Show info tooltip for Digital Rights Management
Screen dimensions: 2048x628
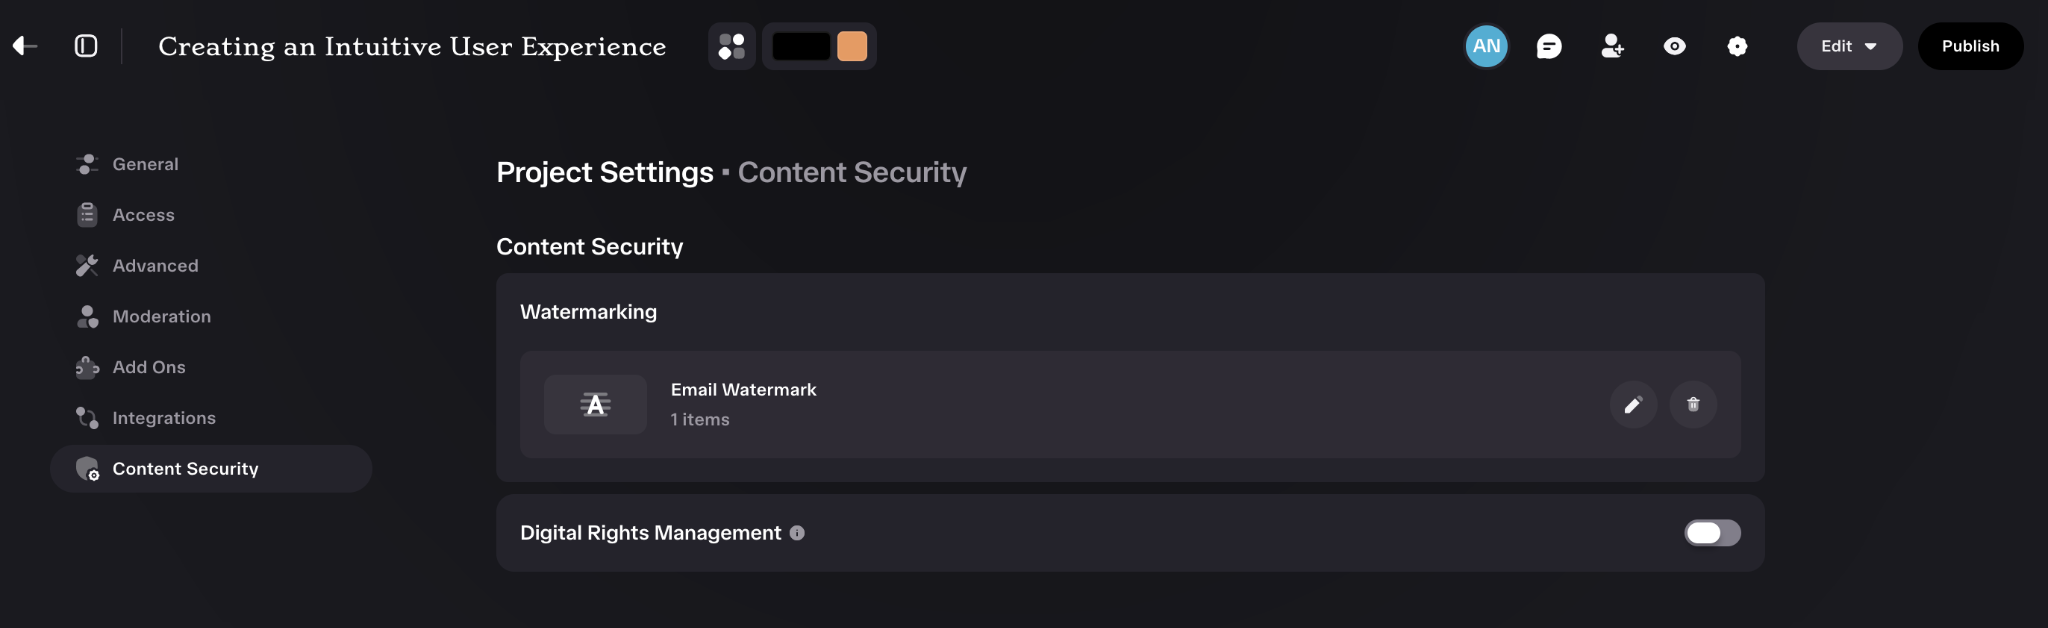pyautogui.click(x=797, y=533)
